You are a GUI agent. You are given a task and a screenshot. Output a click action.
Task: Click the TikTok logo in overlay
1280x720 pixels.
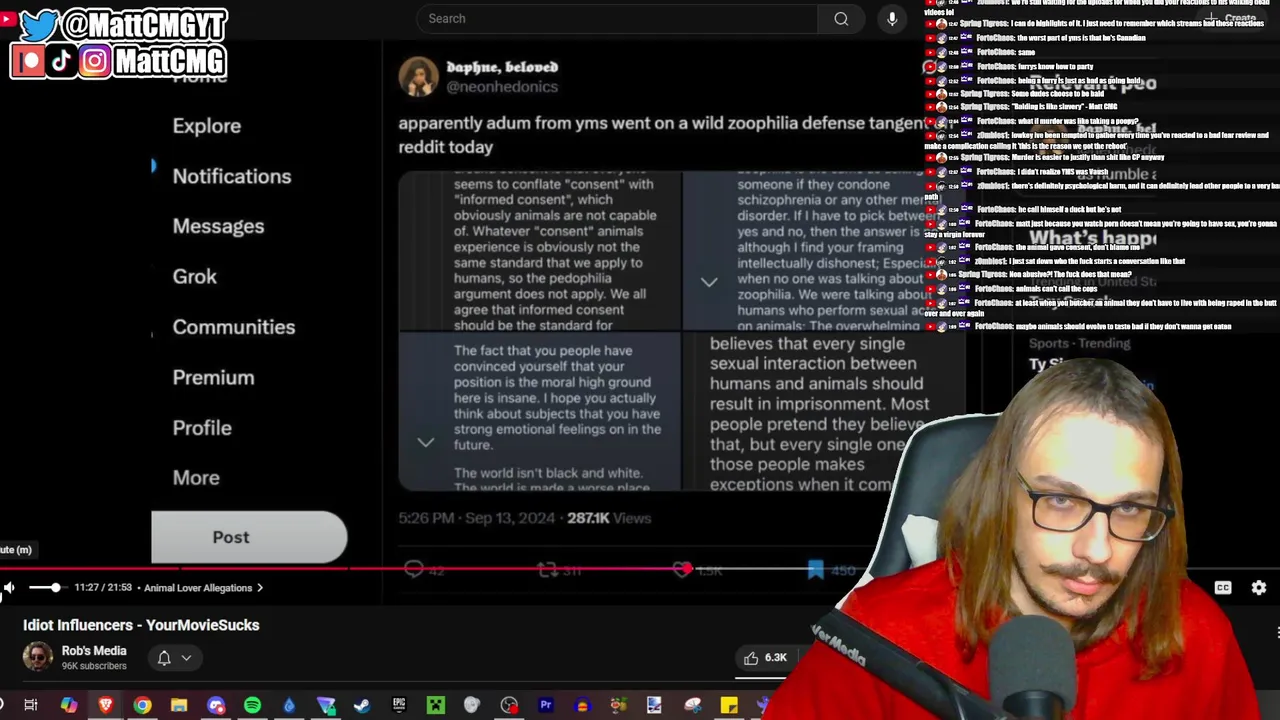point(61,61)
